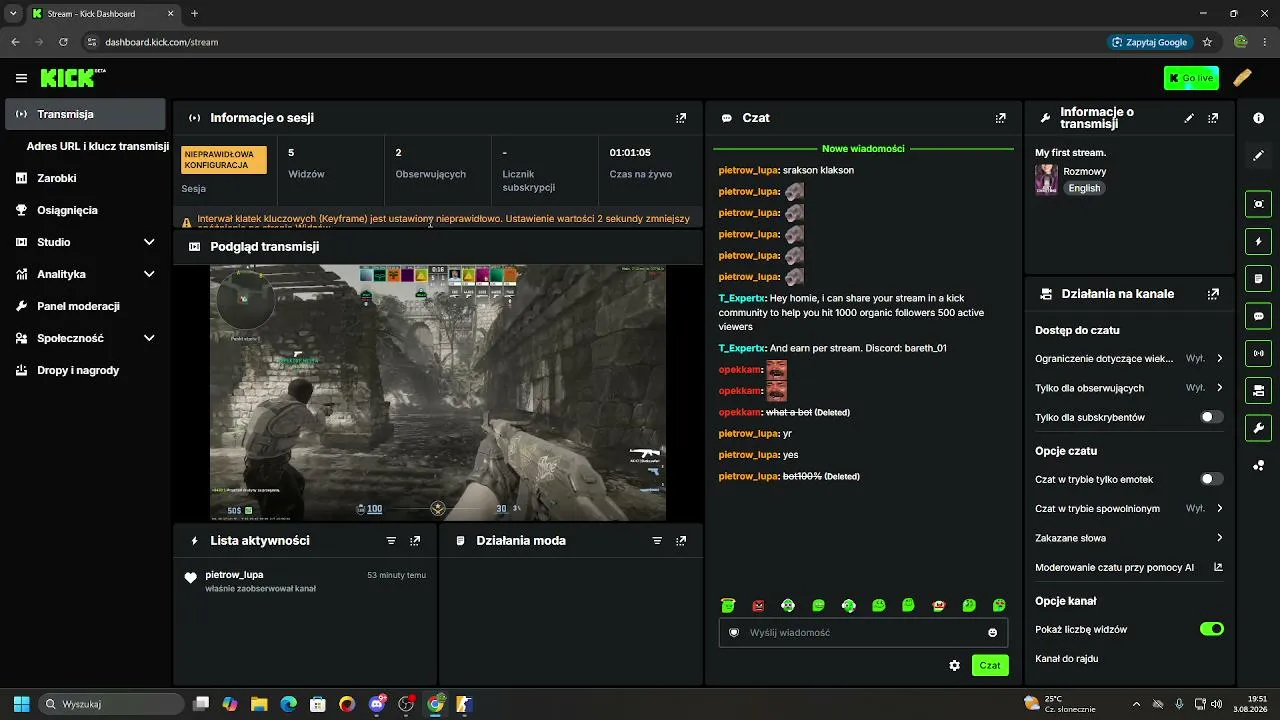This screenshot has width=1280, height=720.
Task: Edit the Informacje o transmisji details
Action: pos(1189,118)
